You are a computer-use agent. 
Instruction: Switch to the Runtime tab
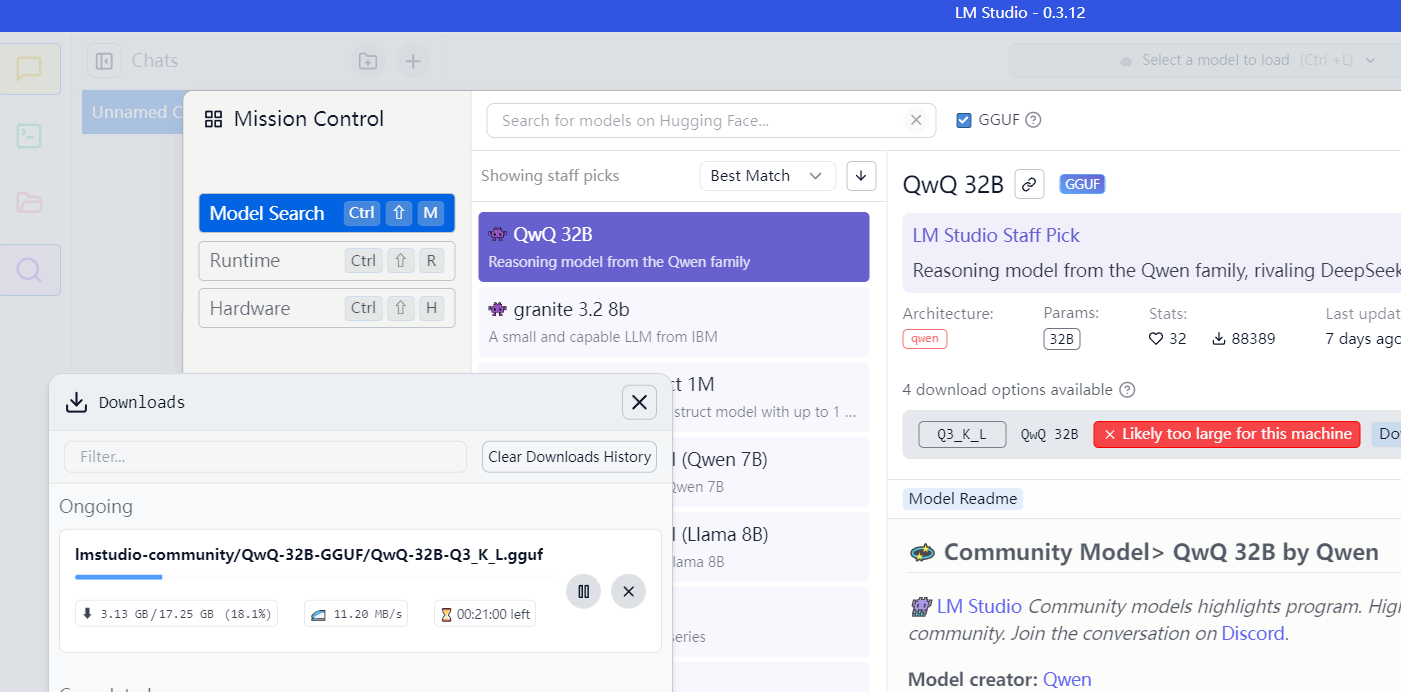(x=327, y=261)
